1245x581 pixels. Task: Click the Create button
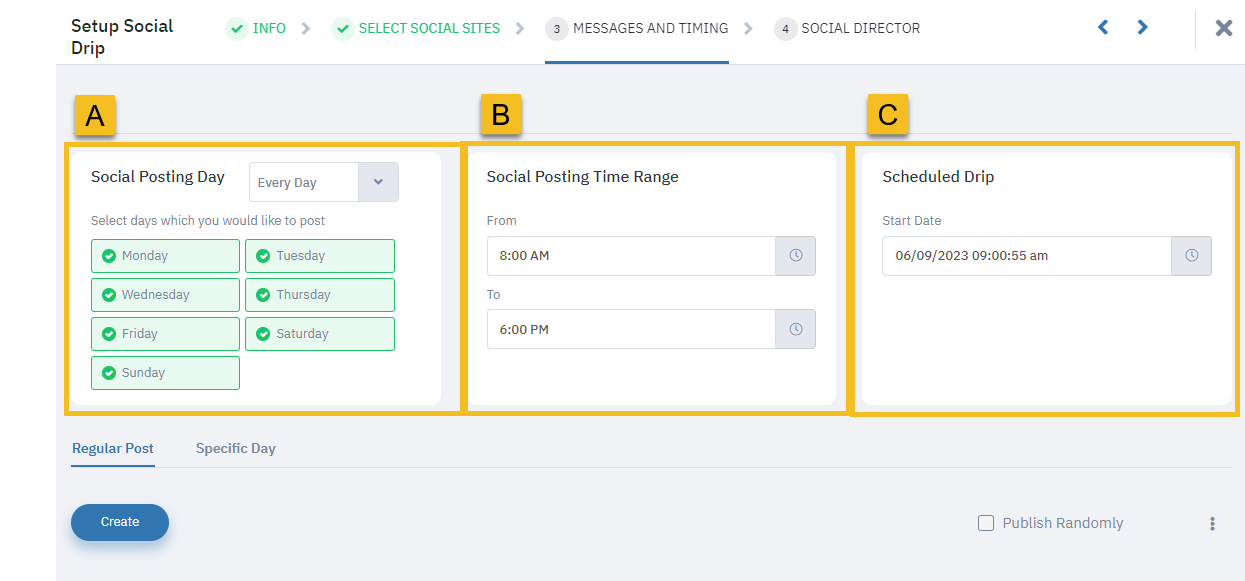pos(120,522)
